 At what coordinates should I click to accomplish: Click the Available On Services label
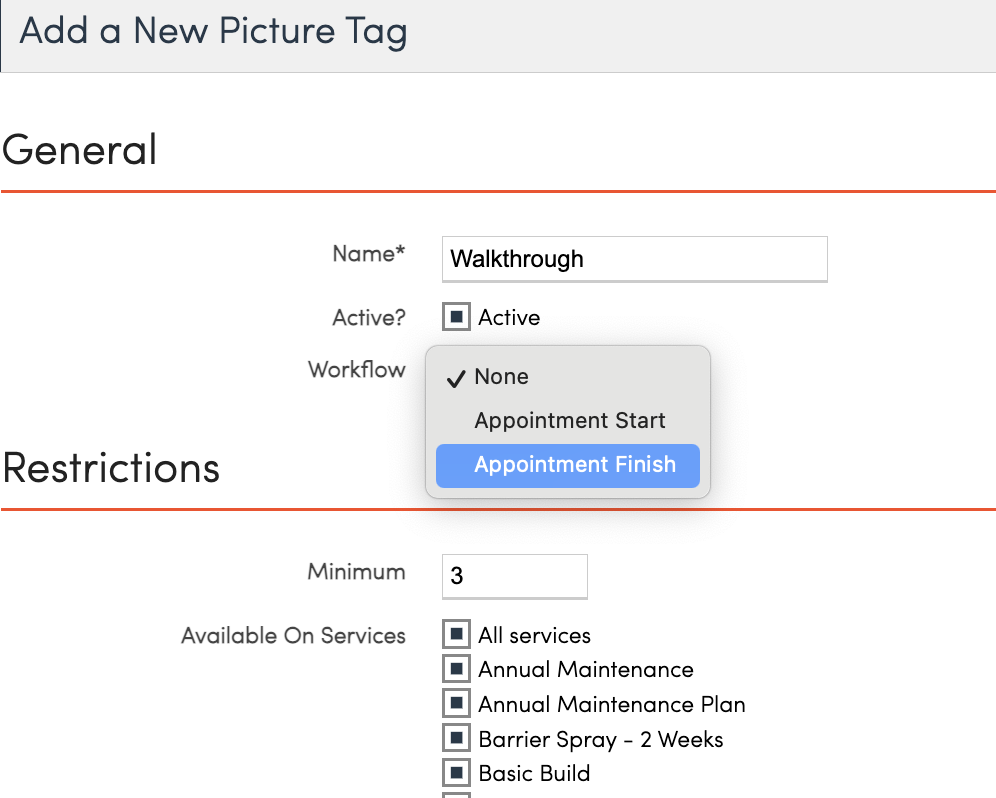293,636
